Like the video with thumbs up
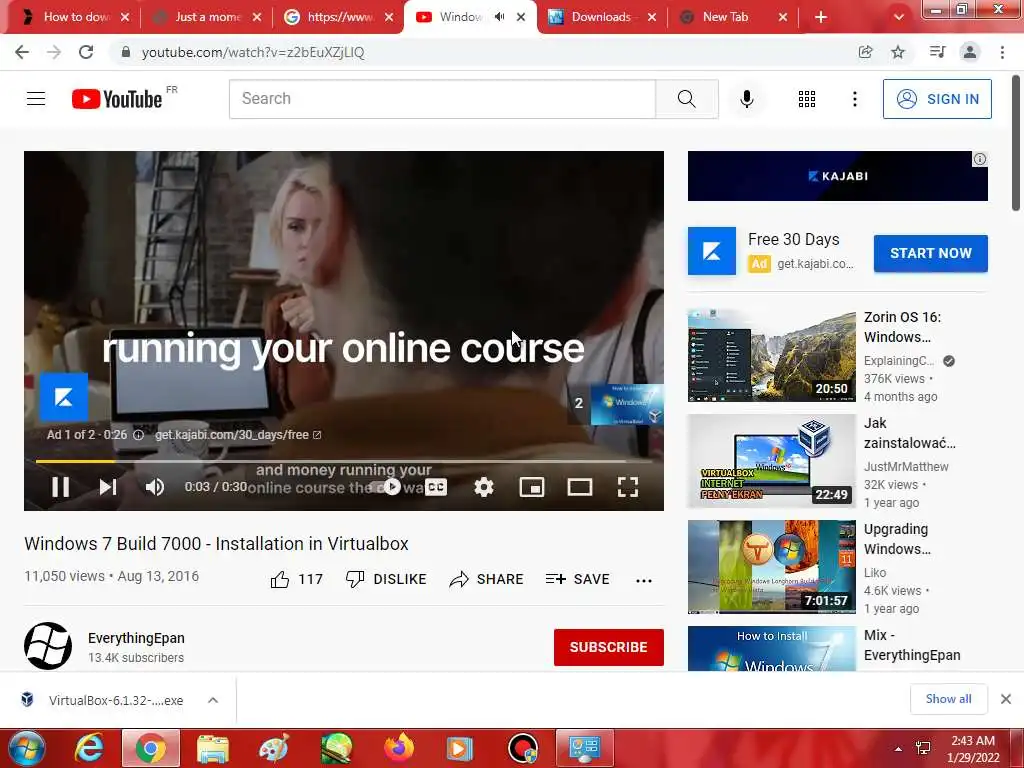Screen dimensions: 1024x768 (x=296, y=579)
